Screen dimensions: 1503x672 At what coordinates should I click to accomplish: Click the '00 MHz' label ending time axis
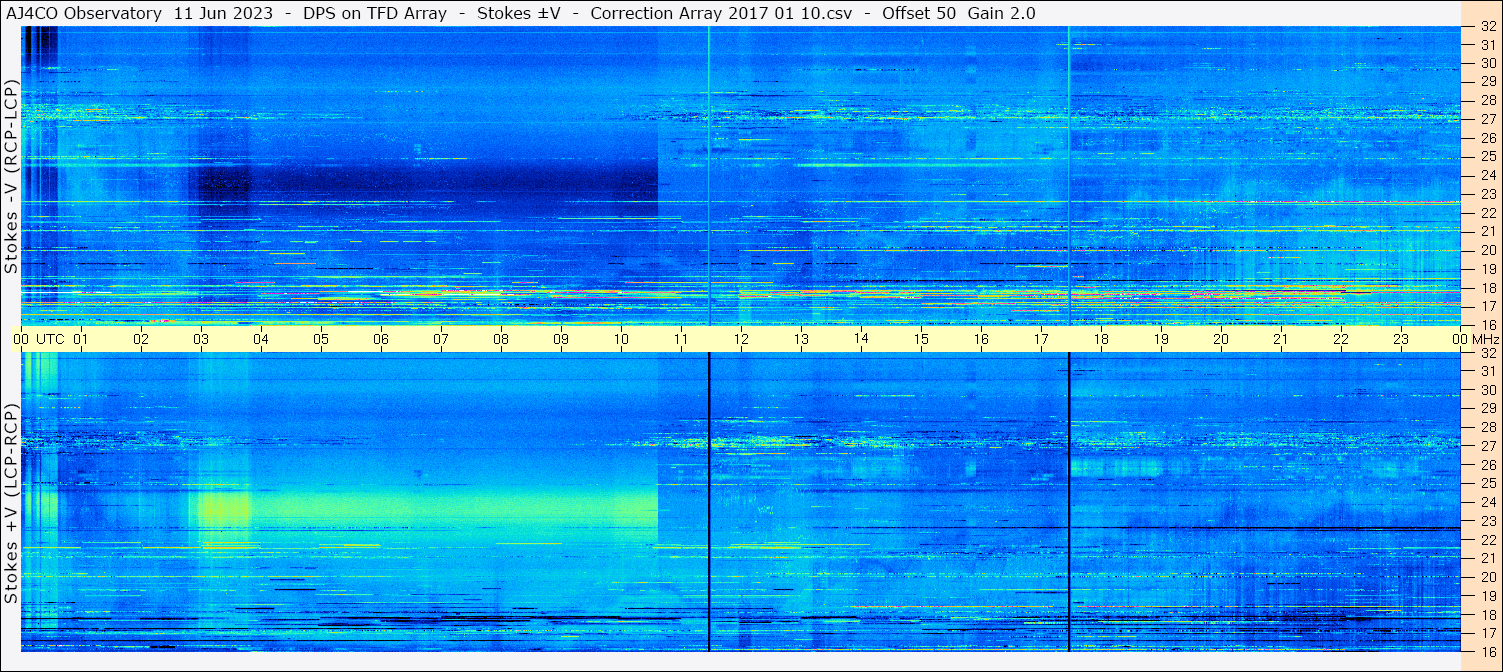click(1475, 339)
